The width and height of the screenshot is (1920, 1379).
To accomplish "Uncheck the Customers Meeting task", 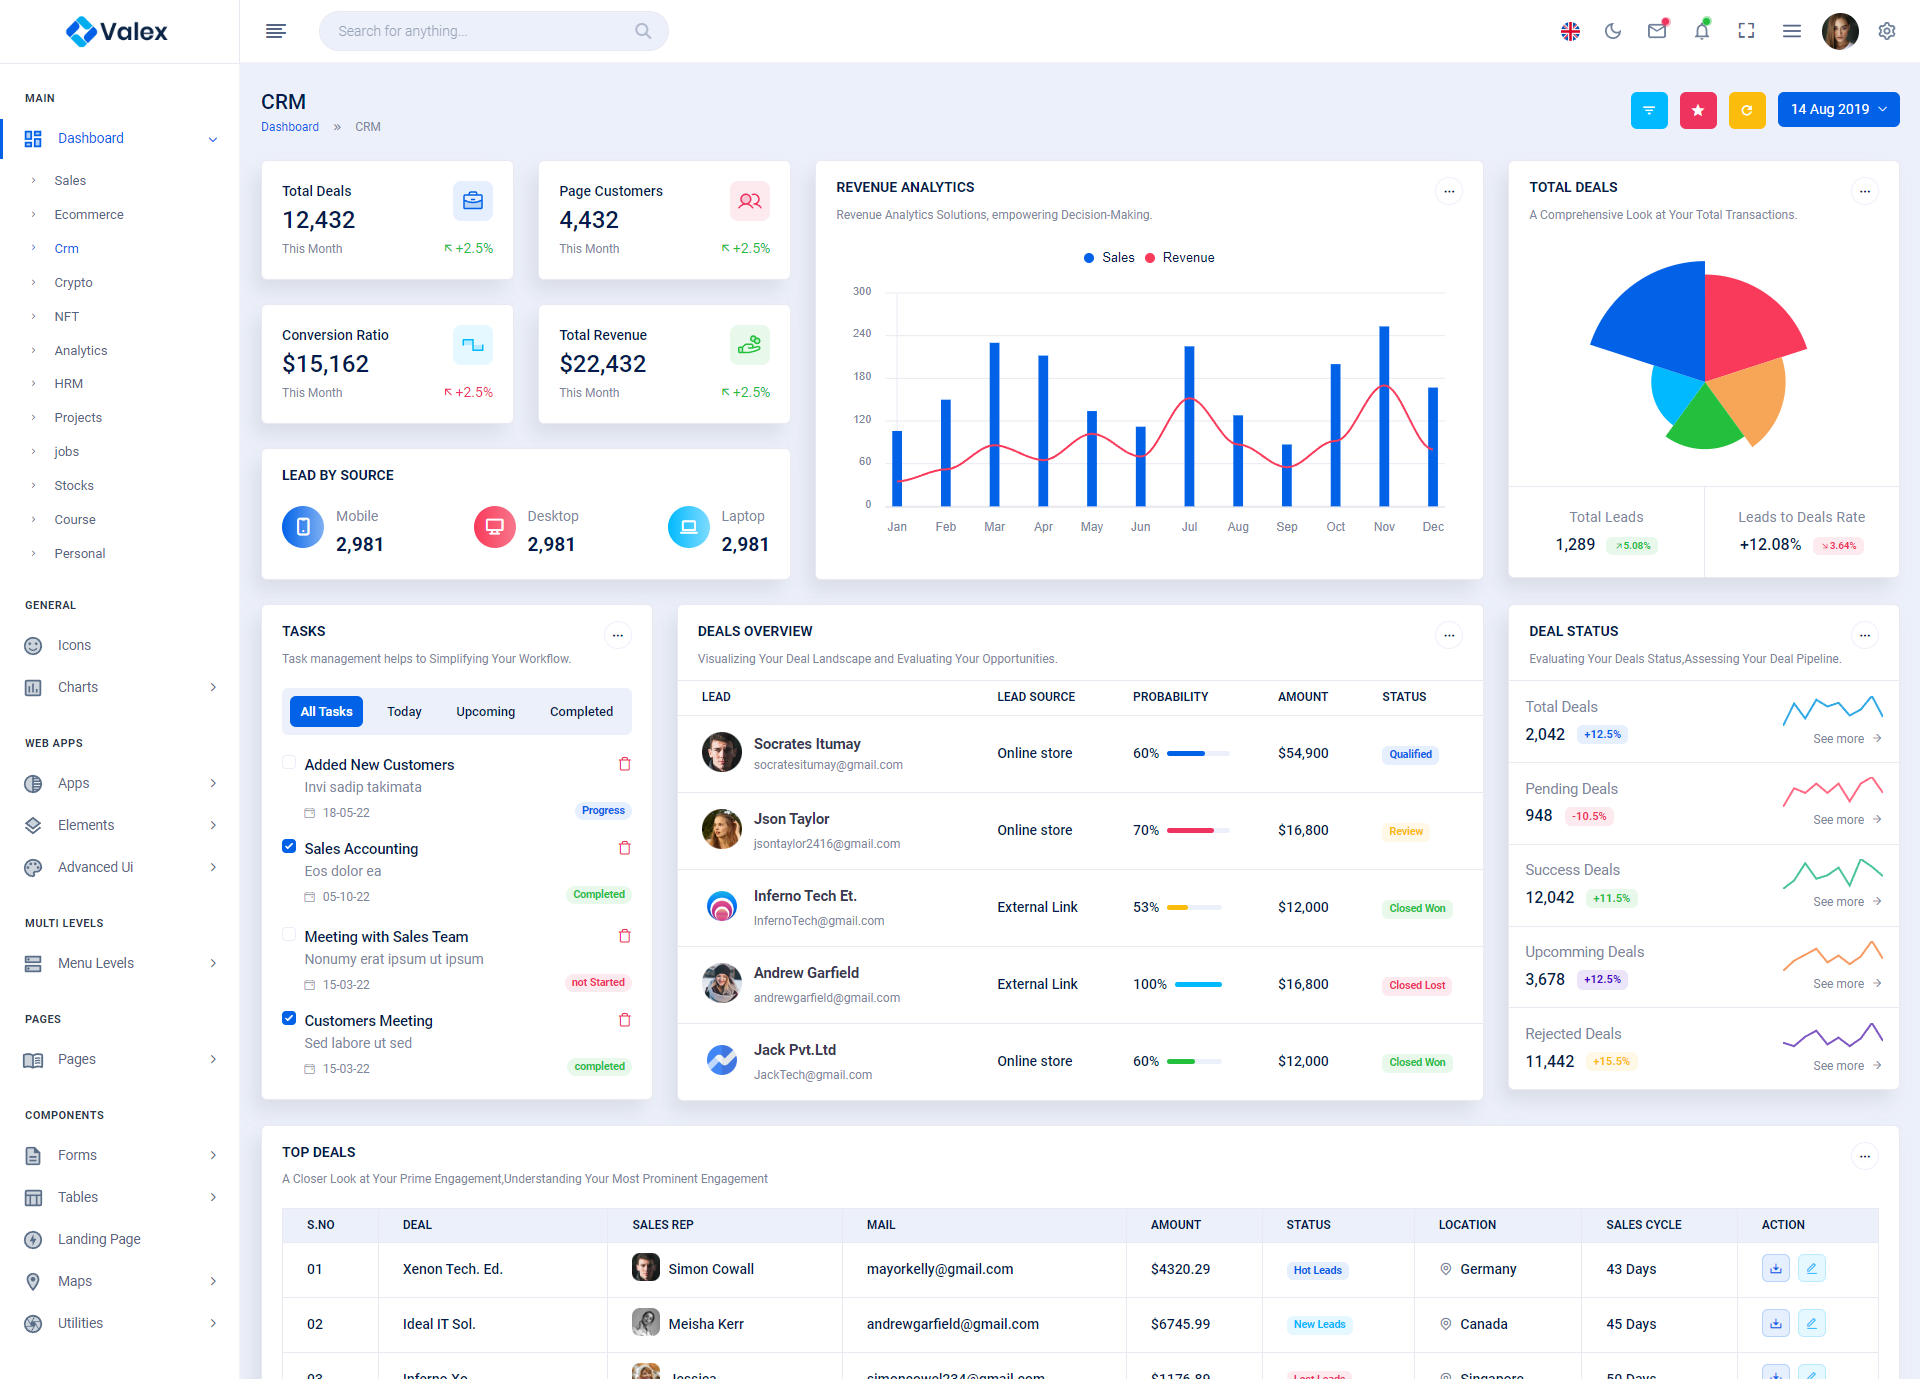I will click(x=289, y=1018).
